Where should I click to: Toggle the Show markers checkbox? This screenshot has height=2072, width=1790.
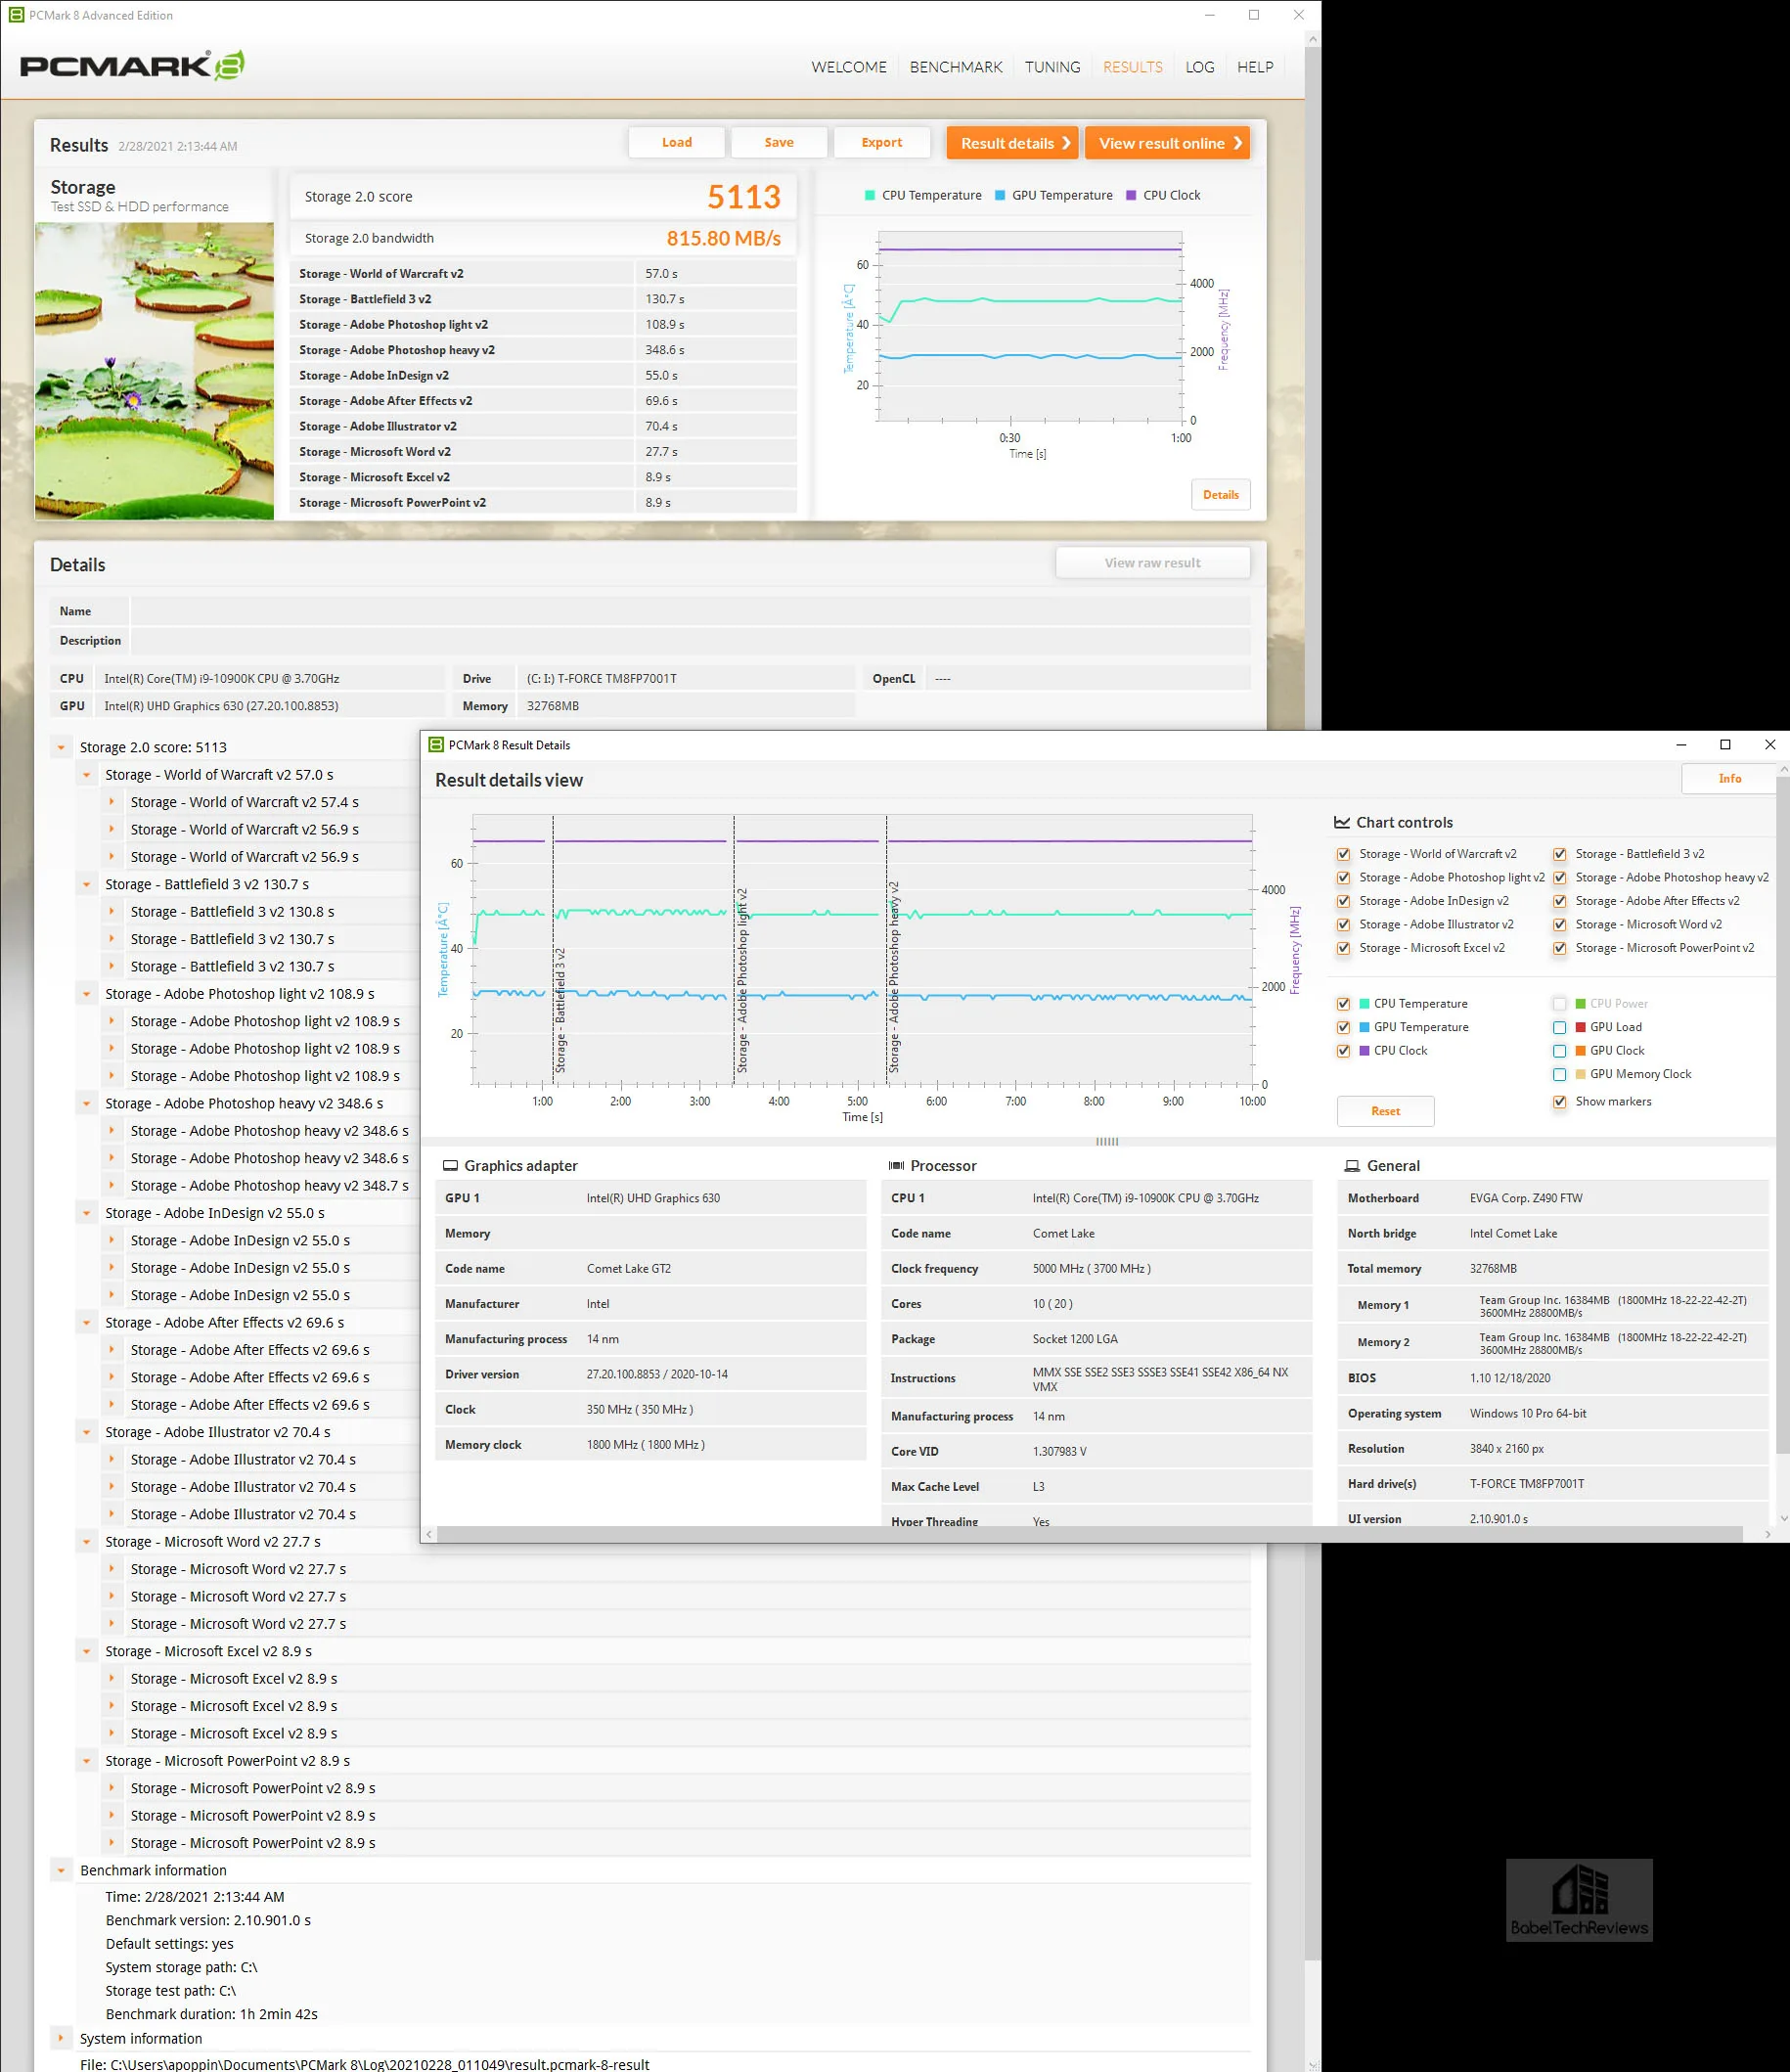(x=1560, y=1102)
